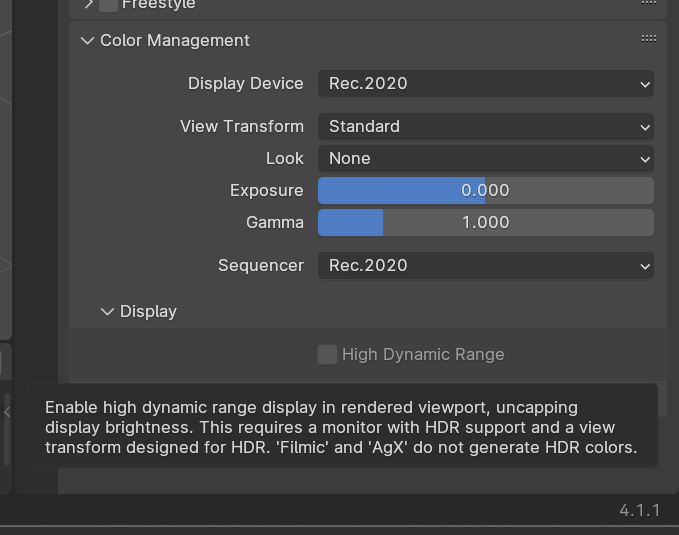
Task: Click the Exposure slider
Action: 485,191
